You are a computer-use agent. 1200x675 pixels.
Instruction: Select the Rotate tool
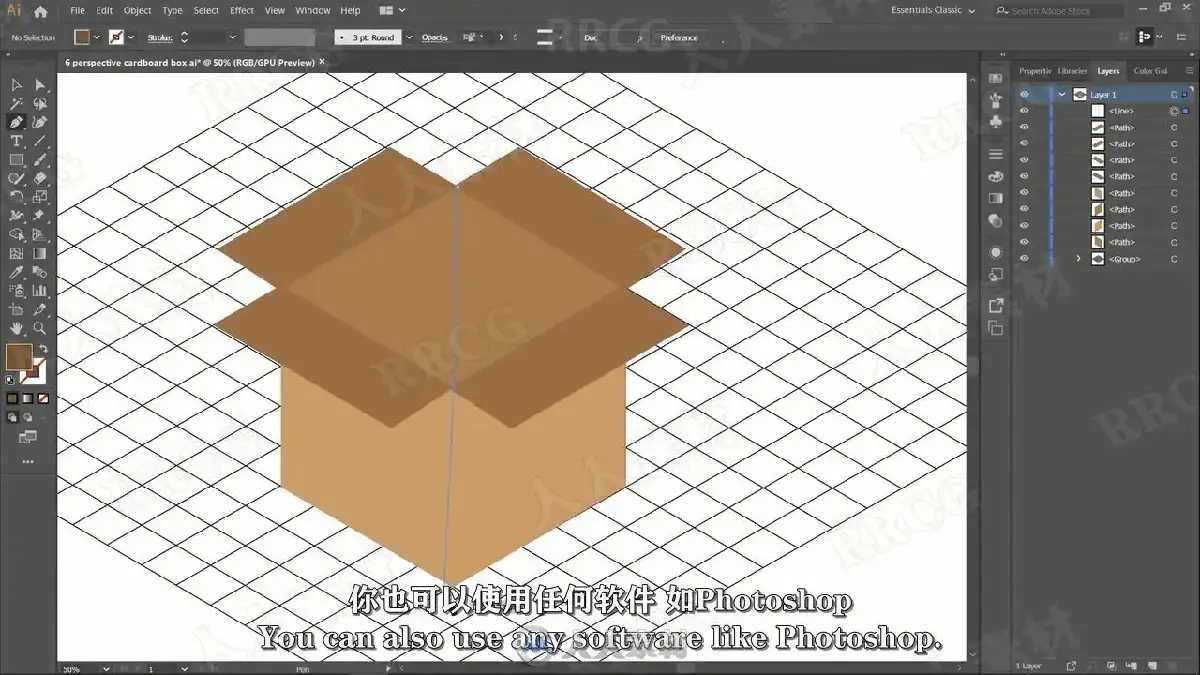point(16,197)
